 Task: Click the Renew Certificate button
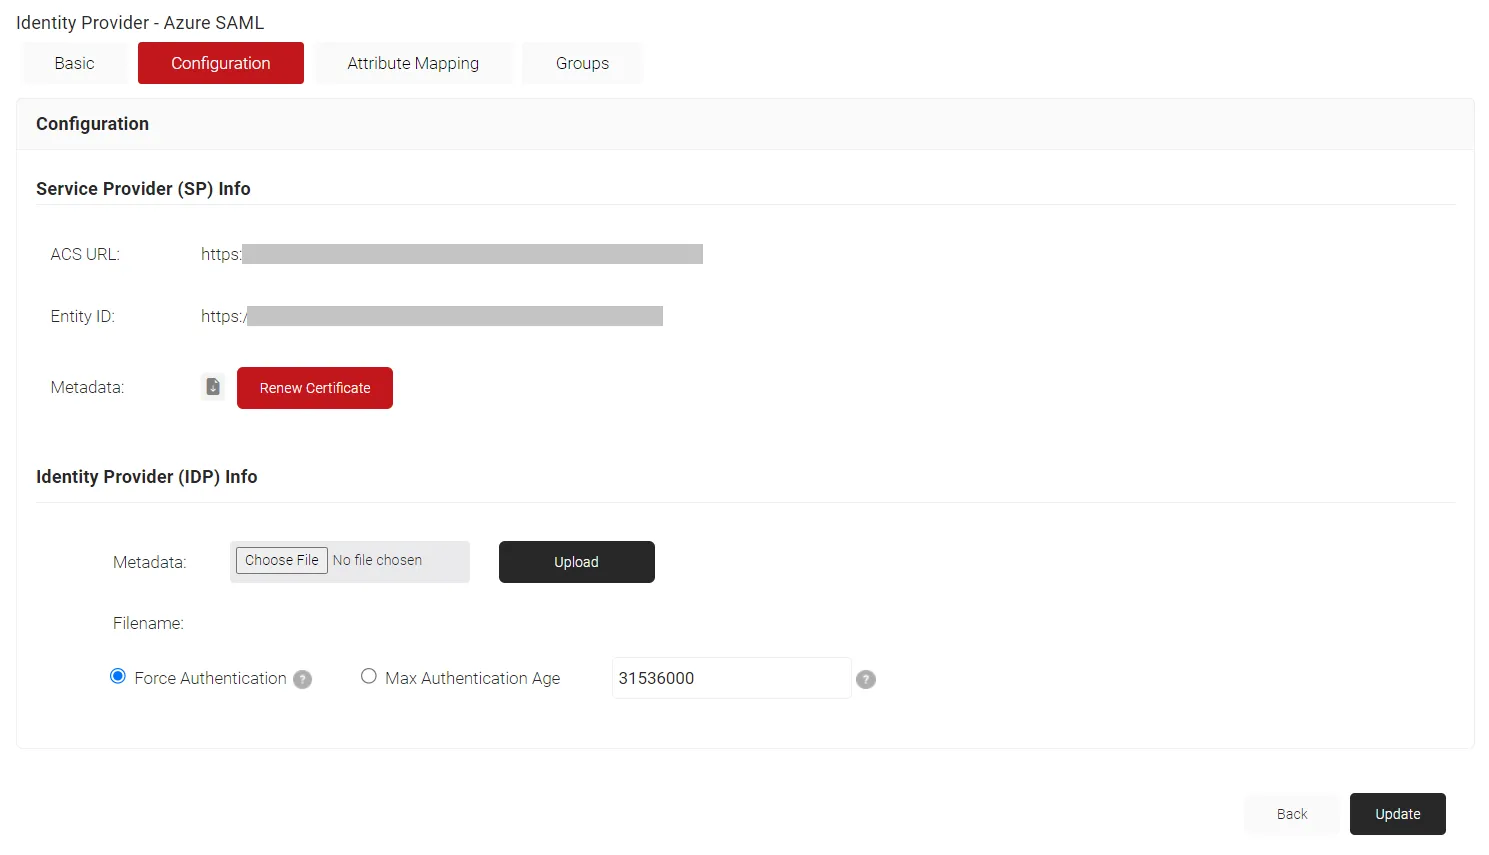tap(315, 388)
